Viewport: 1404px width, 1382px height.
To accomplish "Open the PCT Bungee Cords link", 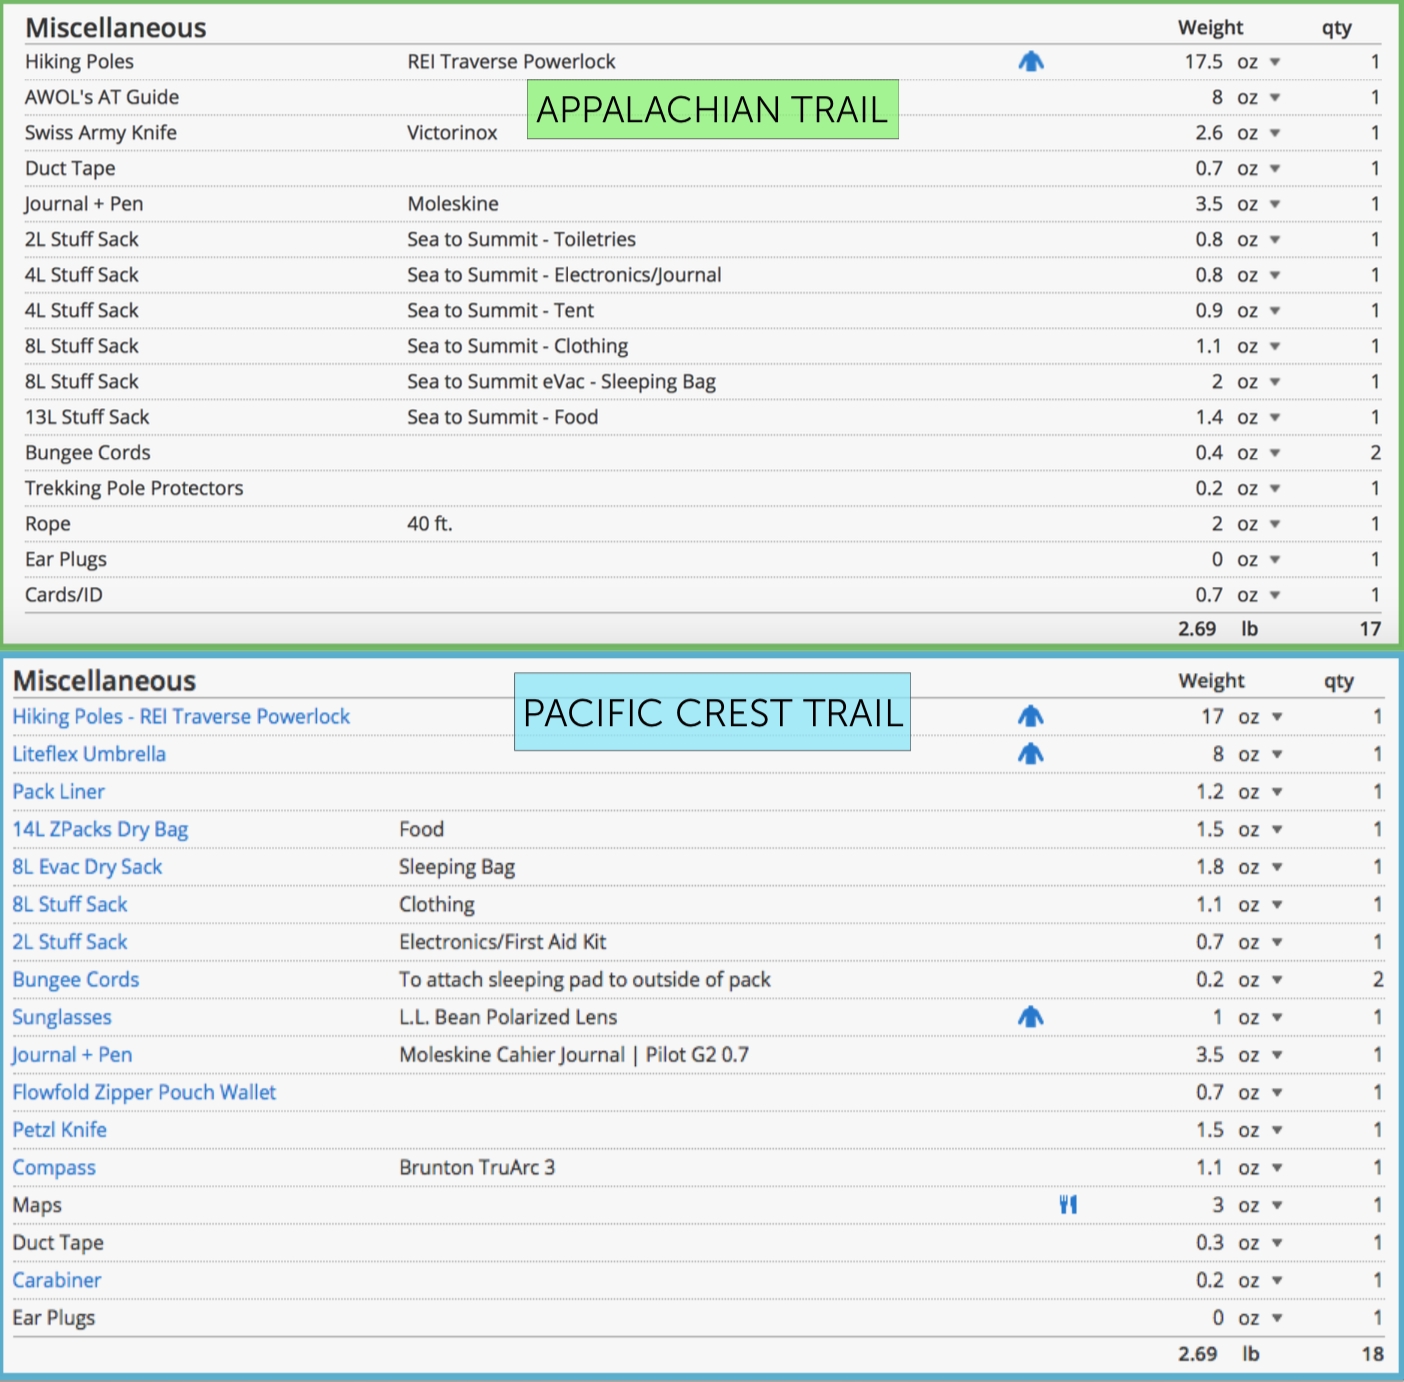I will click(76, 980).
